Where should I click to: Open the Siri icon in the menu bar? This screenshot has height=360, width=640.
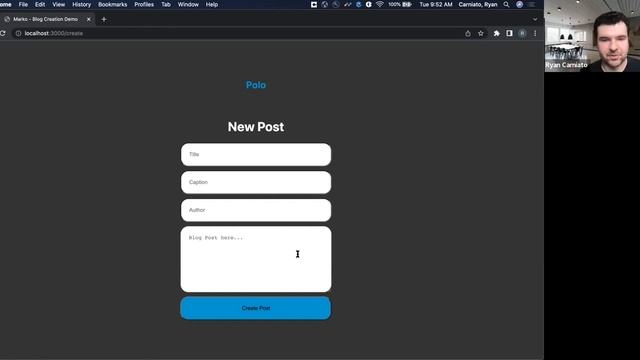click(x=519, y=4)
